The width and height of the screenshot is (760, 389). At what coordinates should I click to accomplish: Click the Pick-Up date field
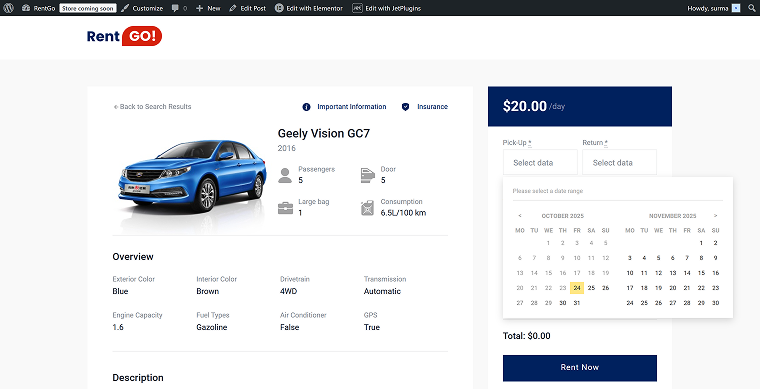(x=540, y=162)
